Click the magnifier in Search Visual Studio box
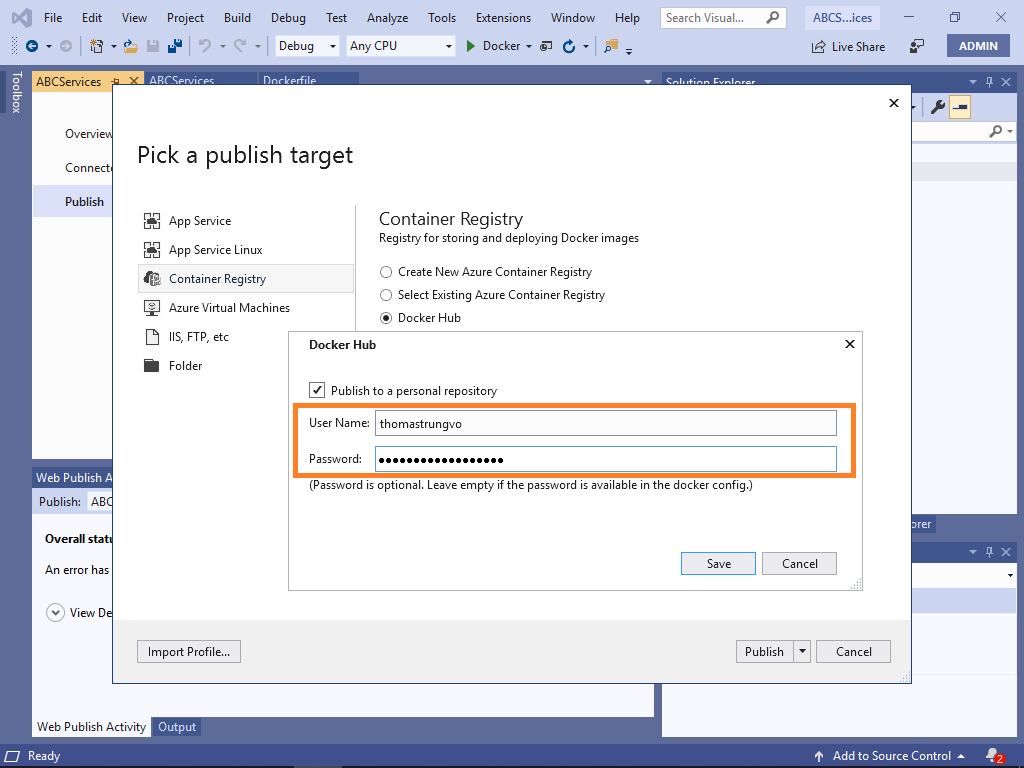Viewport: 1024px width, 768px height. click(773, 18)
